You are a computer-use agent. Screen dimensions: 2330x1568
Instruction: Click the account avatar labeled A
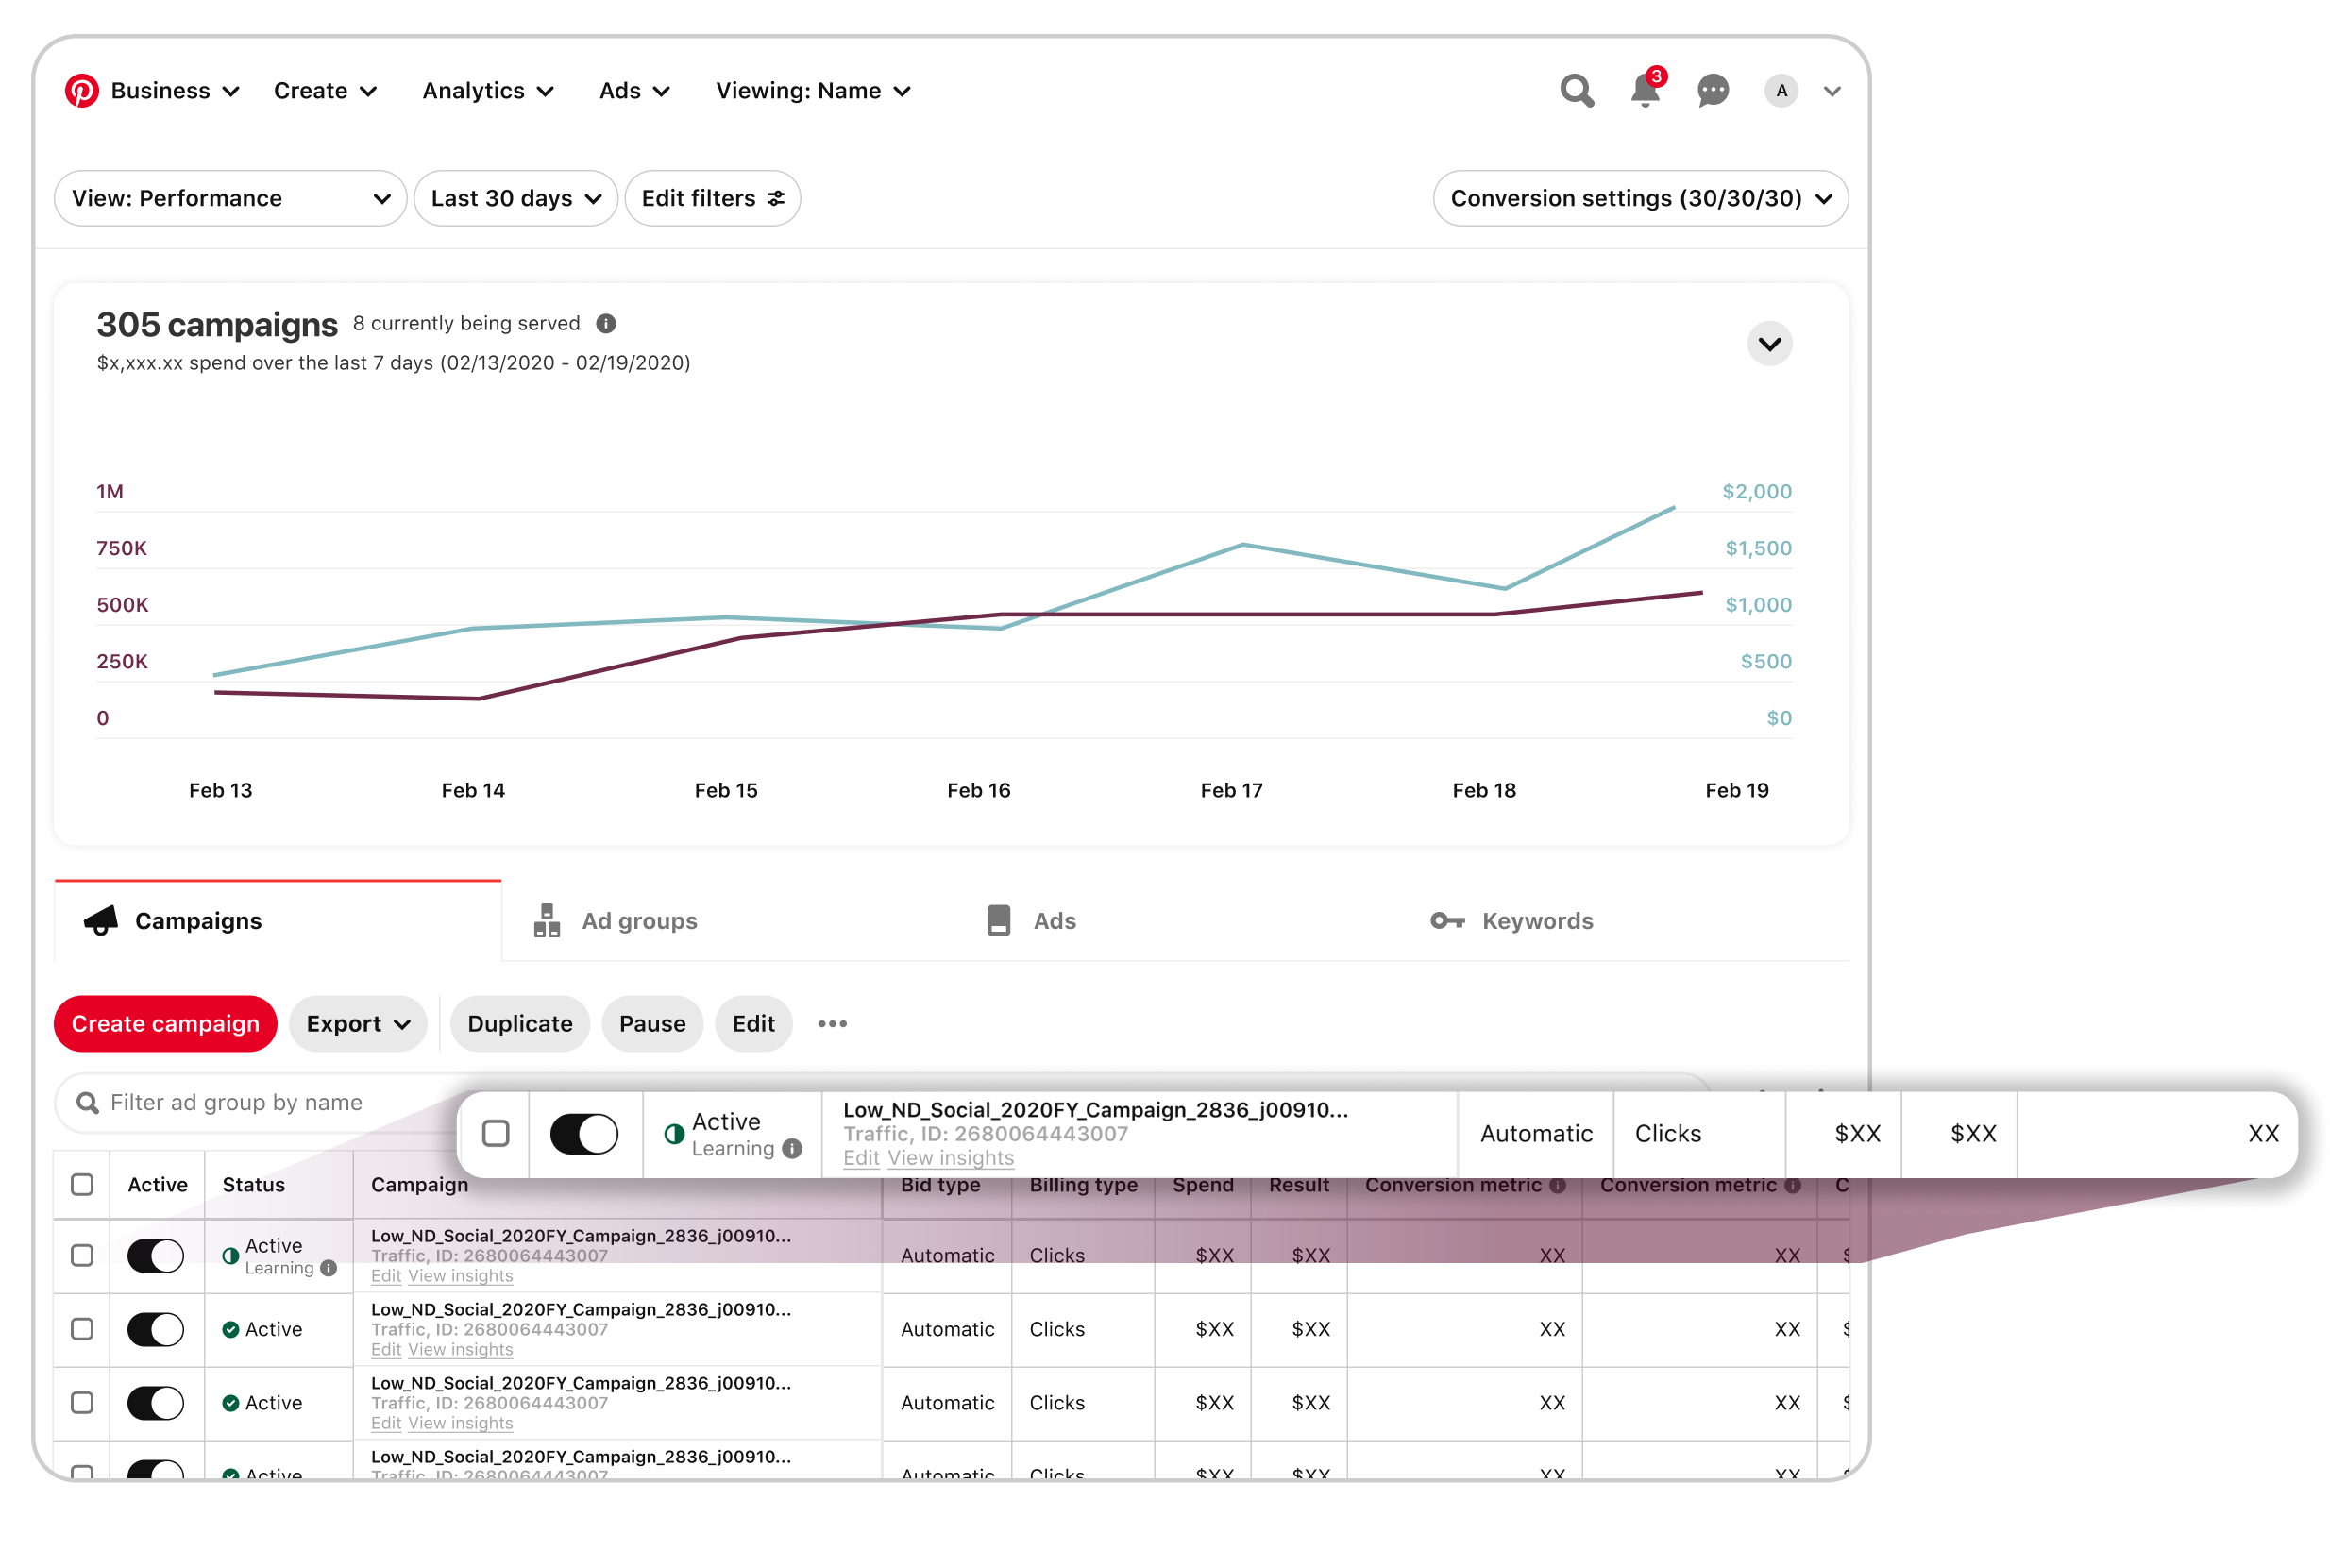pos(1781,91)
